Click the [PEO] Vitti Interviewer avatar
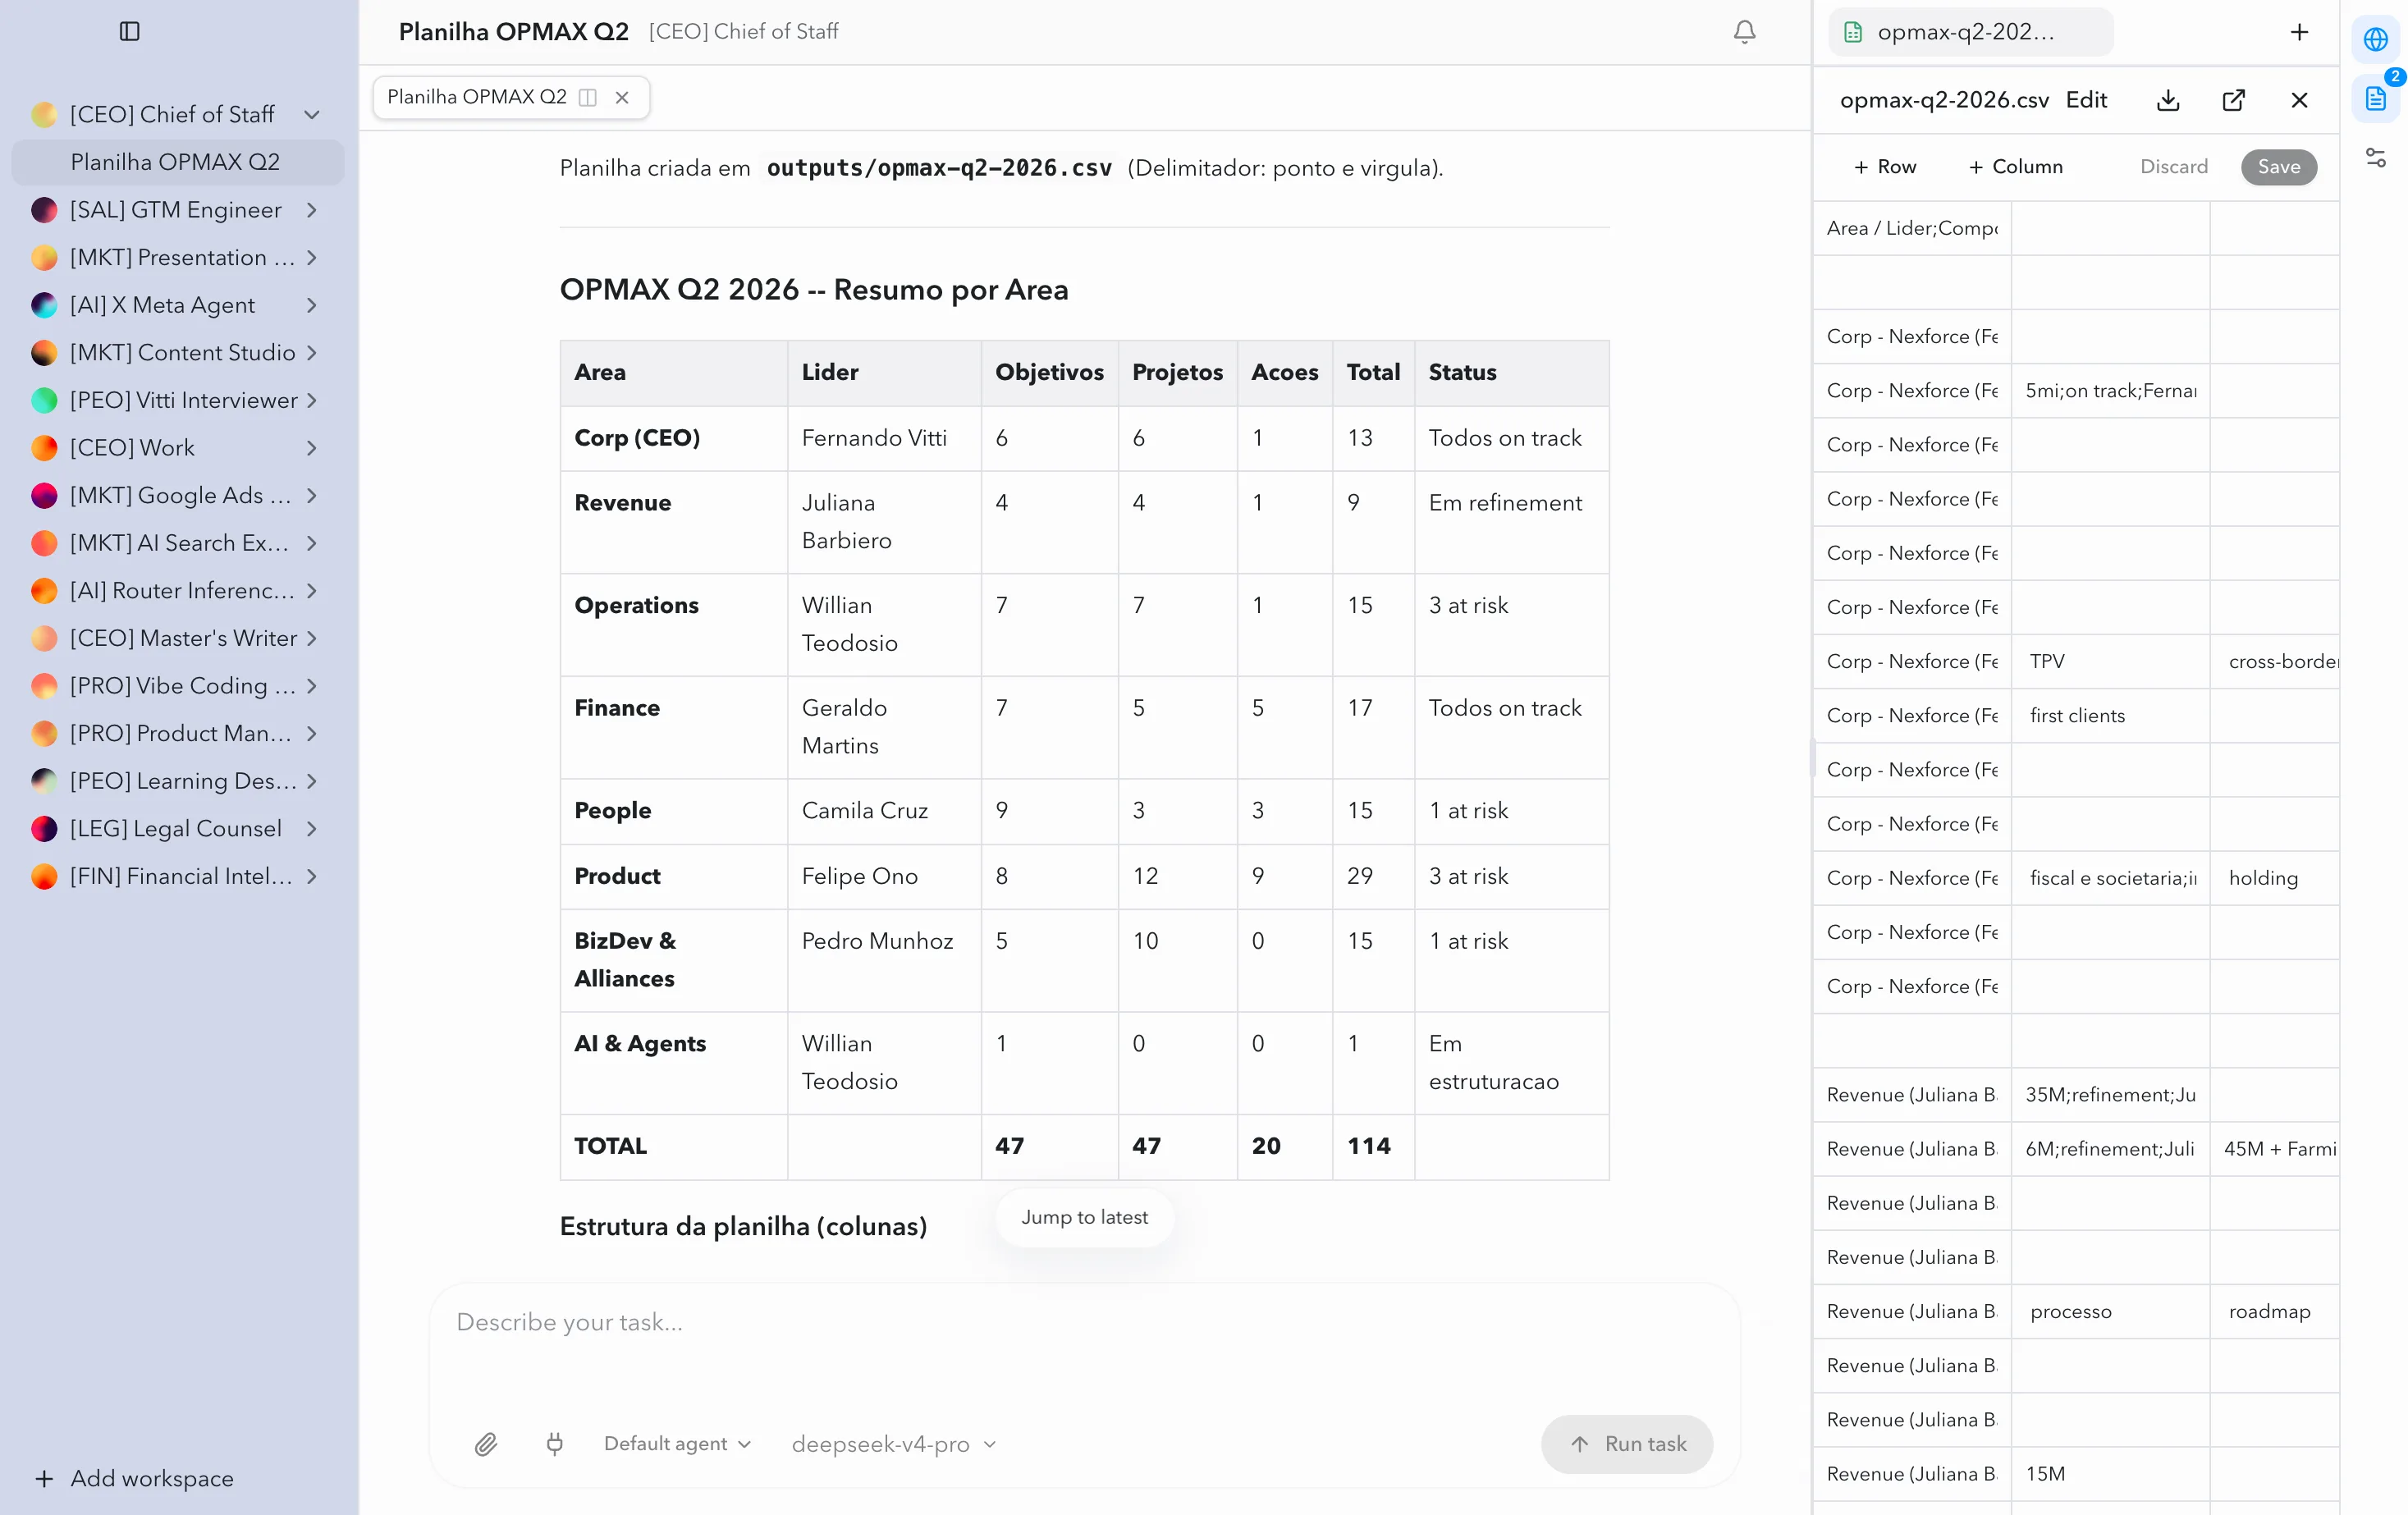Viewport: 2408px width, 1515px height. point(44,400)
